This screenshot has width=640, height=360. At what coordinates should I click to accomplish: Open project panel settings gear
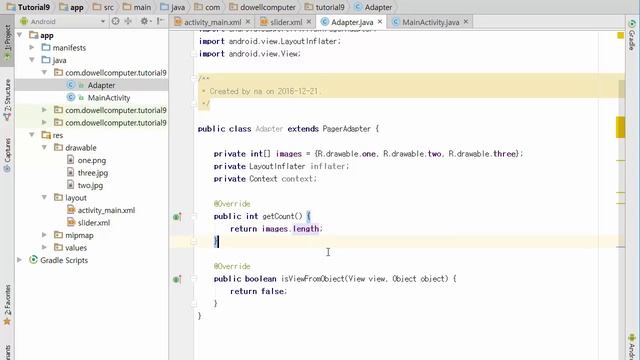coord(144,21)
